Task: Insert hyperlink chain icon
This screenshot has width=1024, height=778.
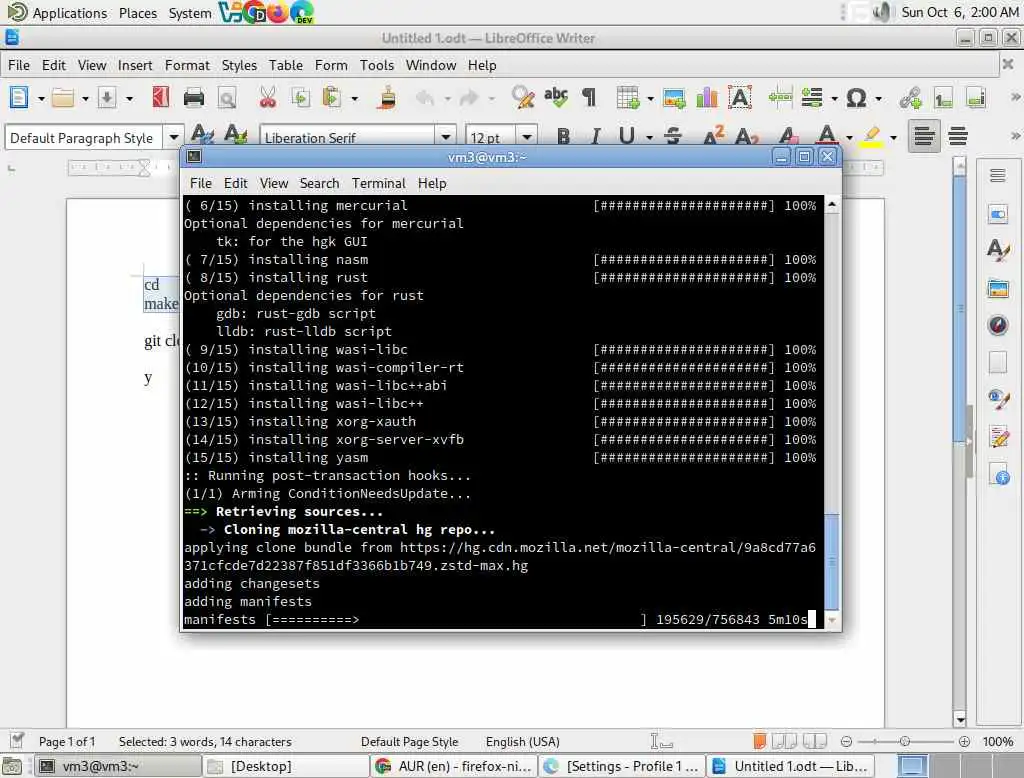Action: (x=910, y=98)
